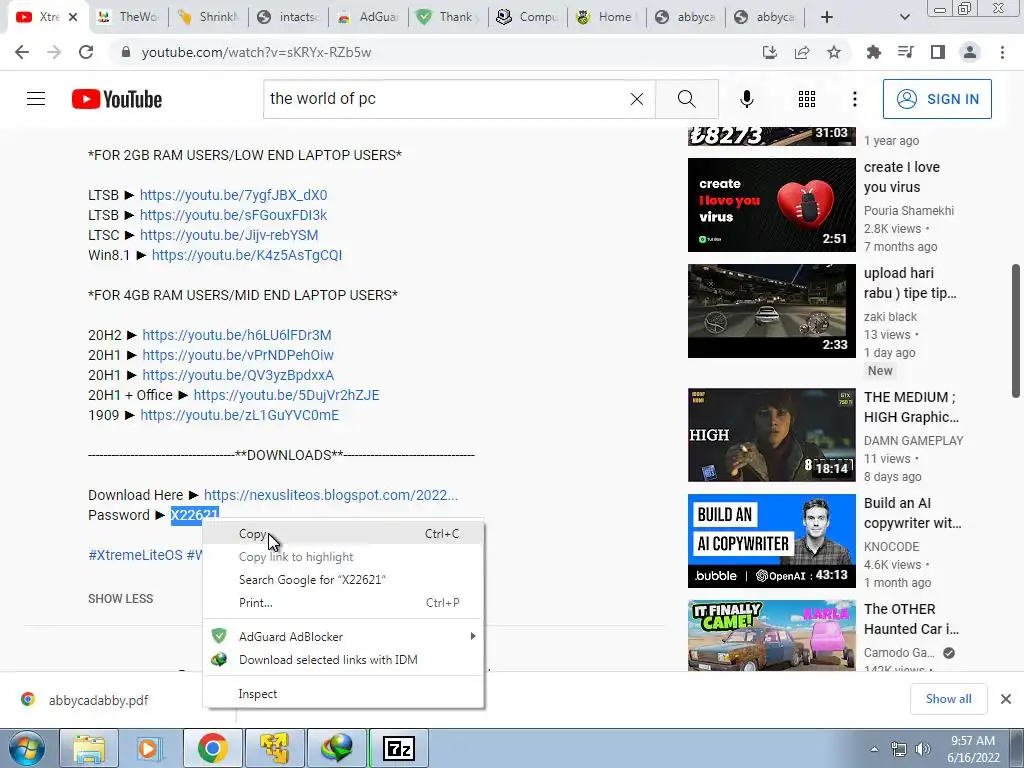Viewport: 1024px width, 768px height.
Task: Go to YouTube home via the logo
Action: [117, 99]
